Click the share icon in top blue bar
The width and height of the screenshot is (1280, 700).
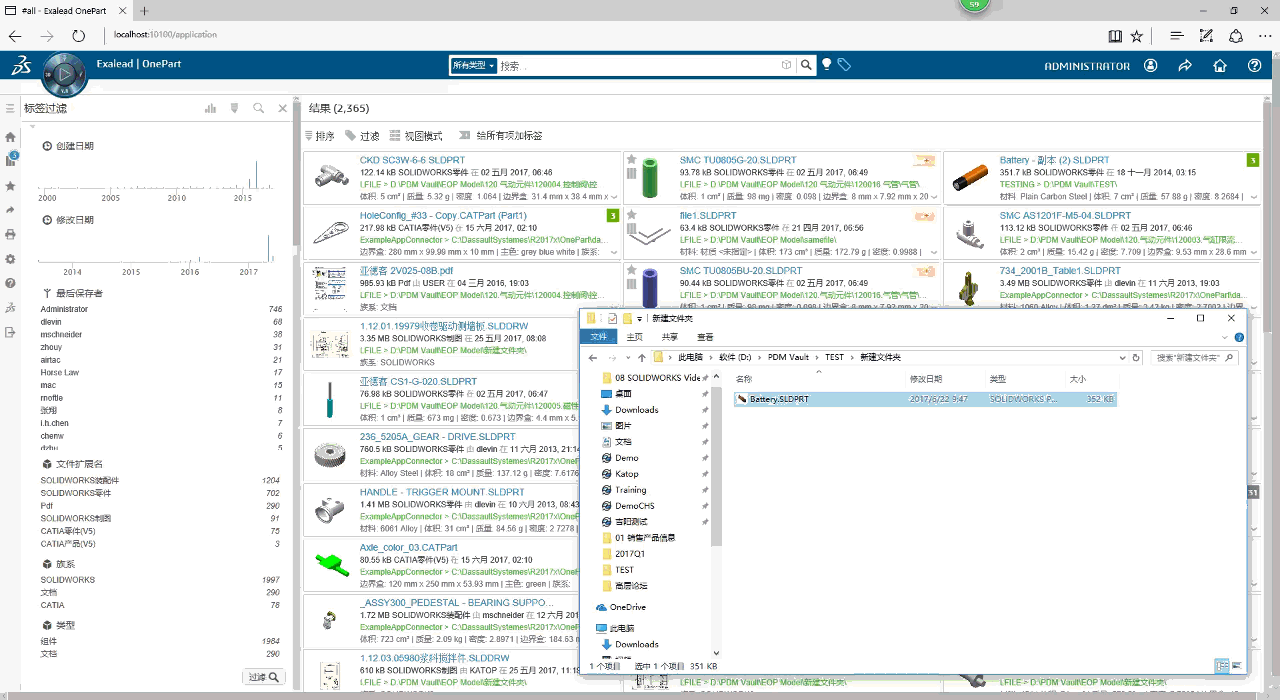click(1185, 65)
